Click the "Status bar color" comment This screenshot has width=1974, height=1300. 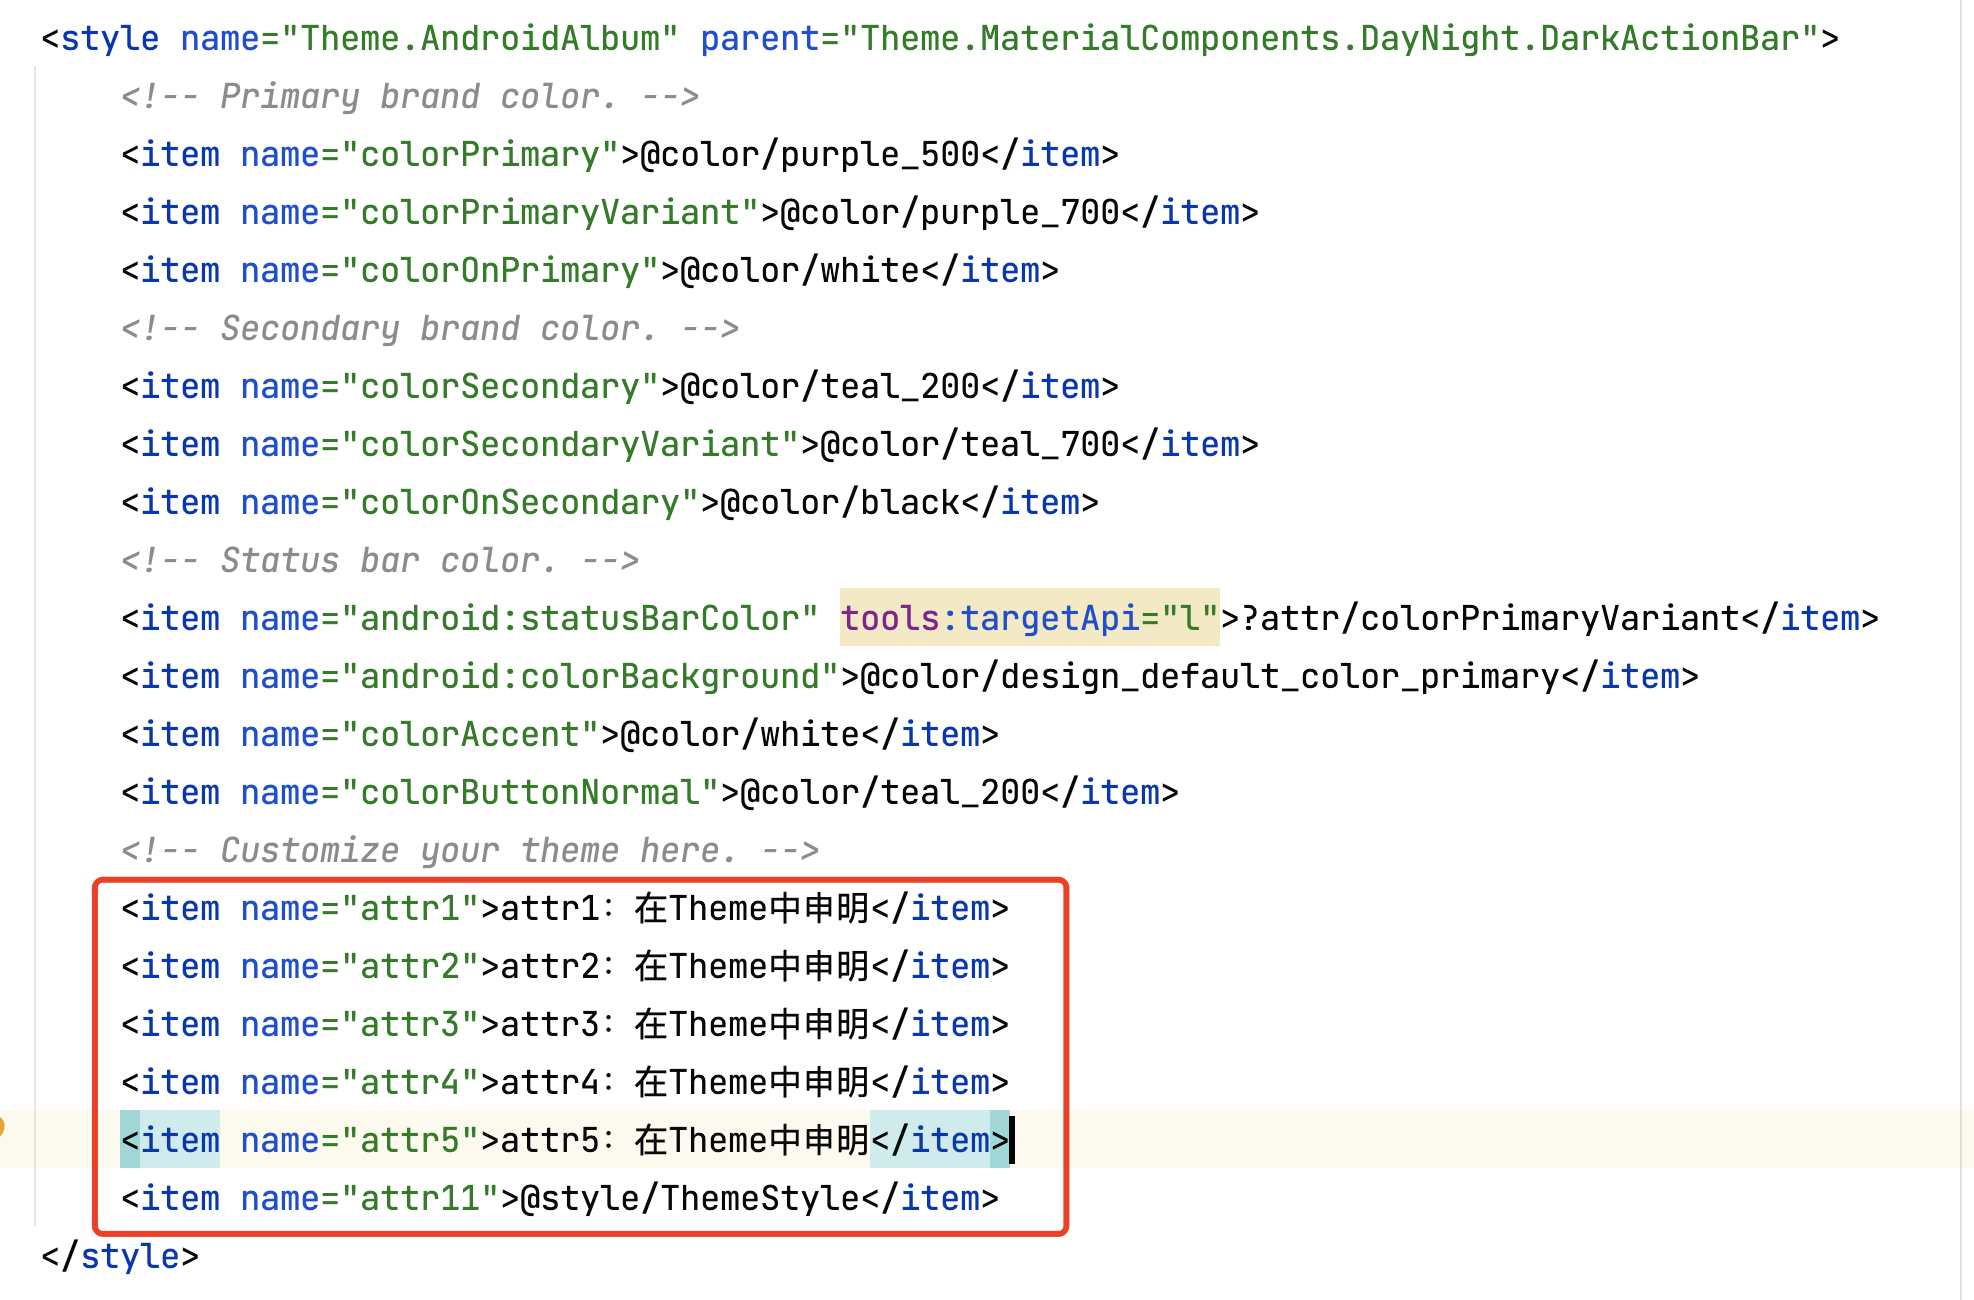pyautogui.click(x=380, y=561)
